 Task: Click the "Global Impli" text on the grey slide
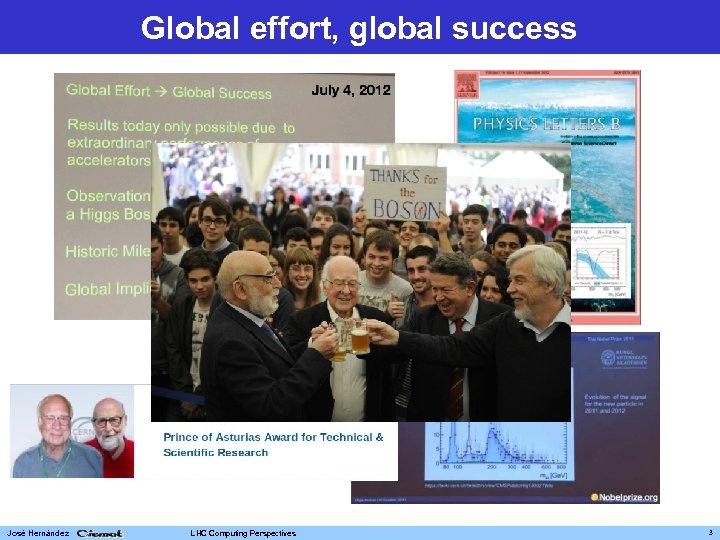click(x=107, y=289)
